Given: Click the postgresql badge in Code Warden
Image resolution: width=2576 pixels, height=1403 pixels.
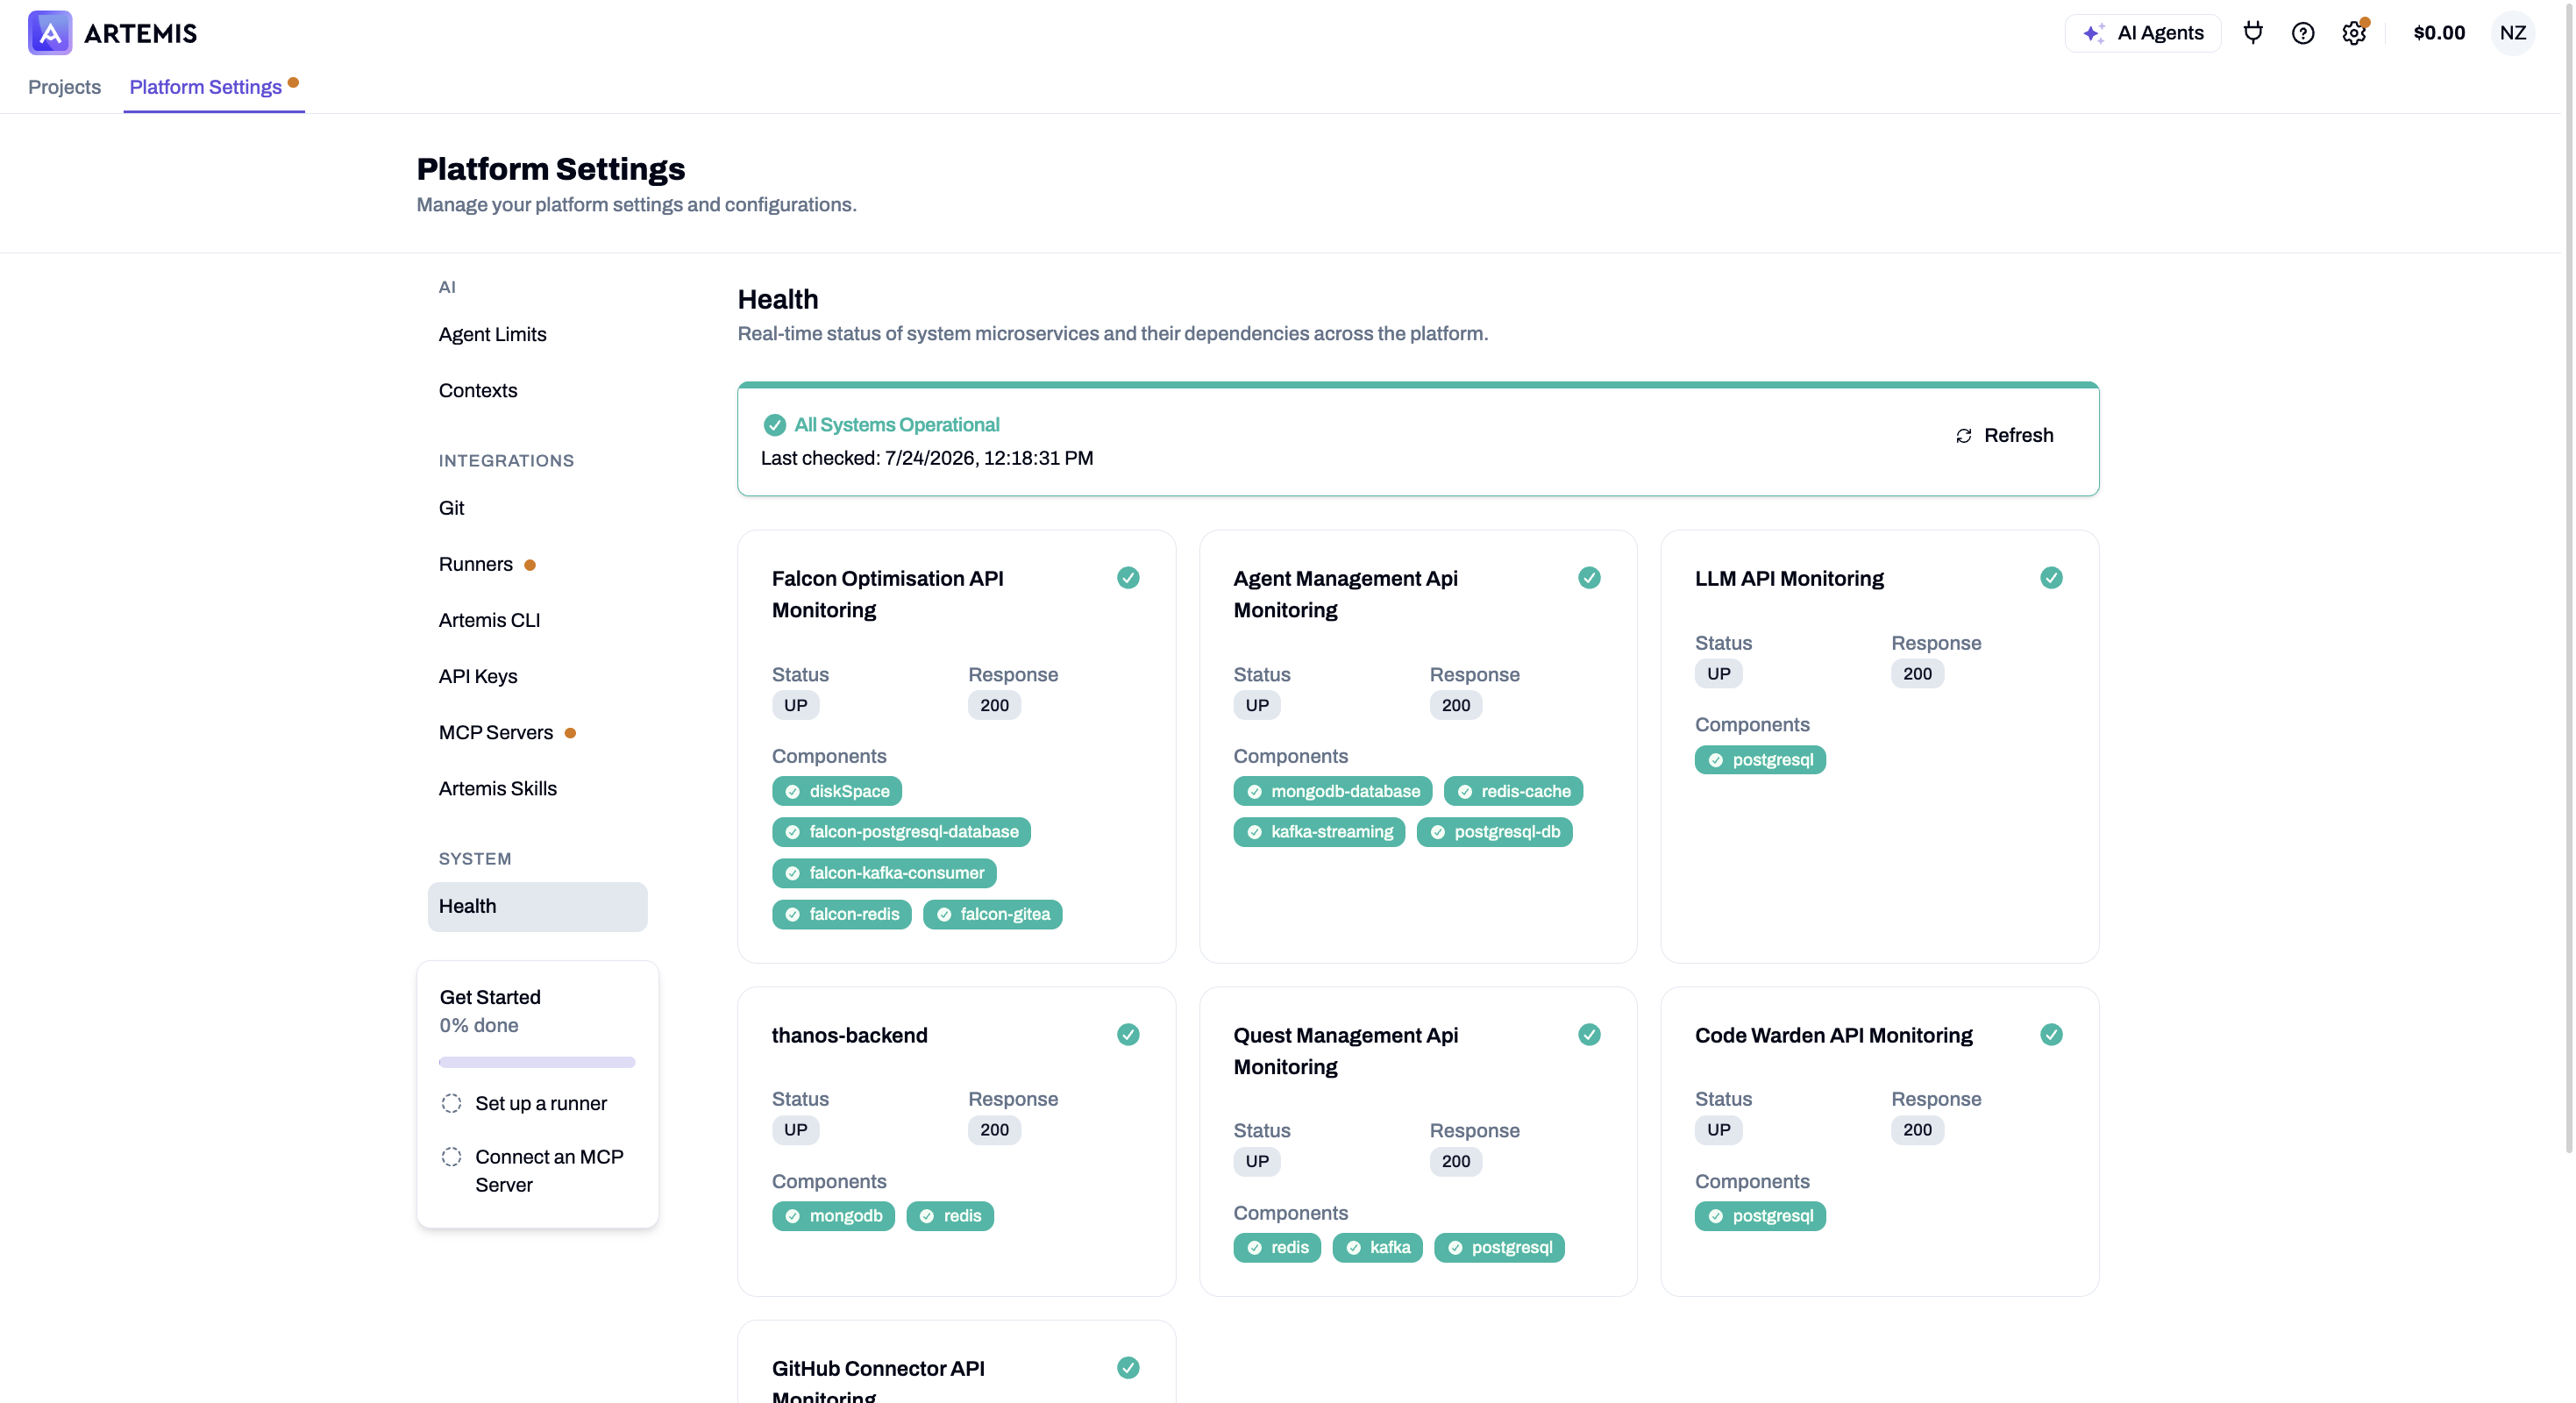Looking at the screenshot, I should click(1760, 1216).
